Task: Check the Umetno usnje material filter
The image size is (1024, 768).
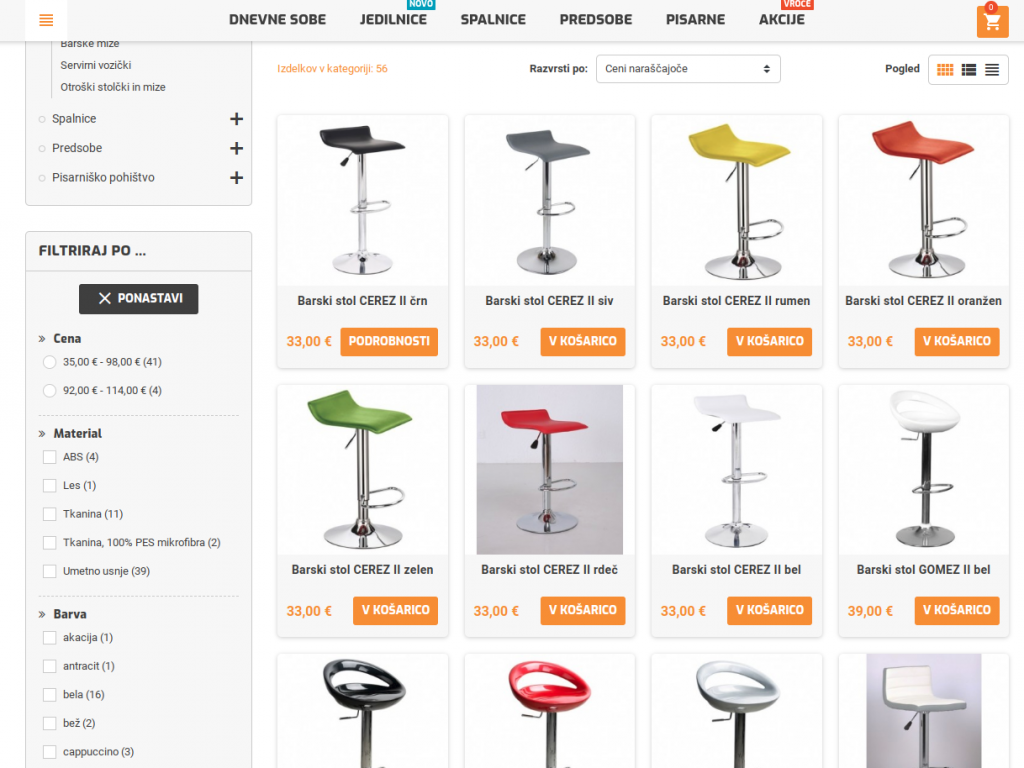Action: pos(49,571)
